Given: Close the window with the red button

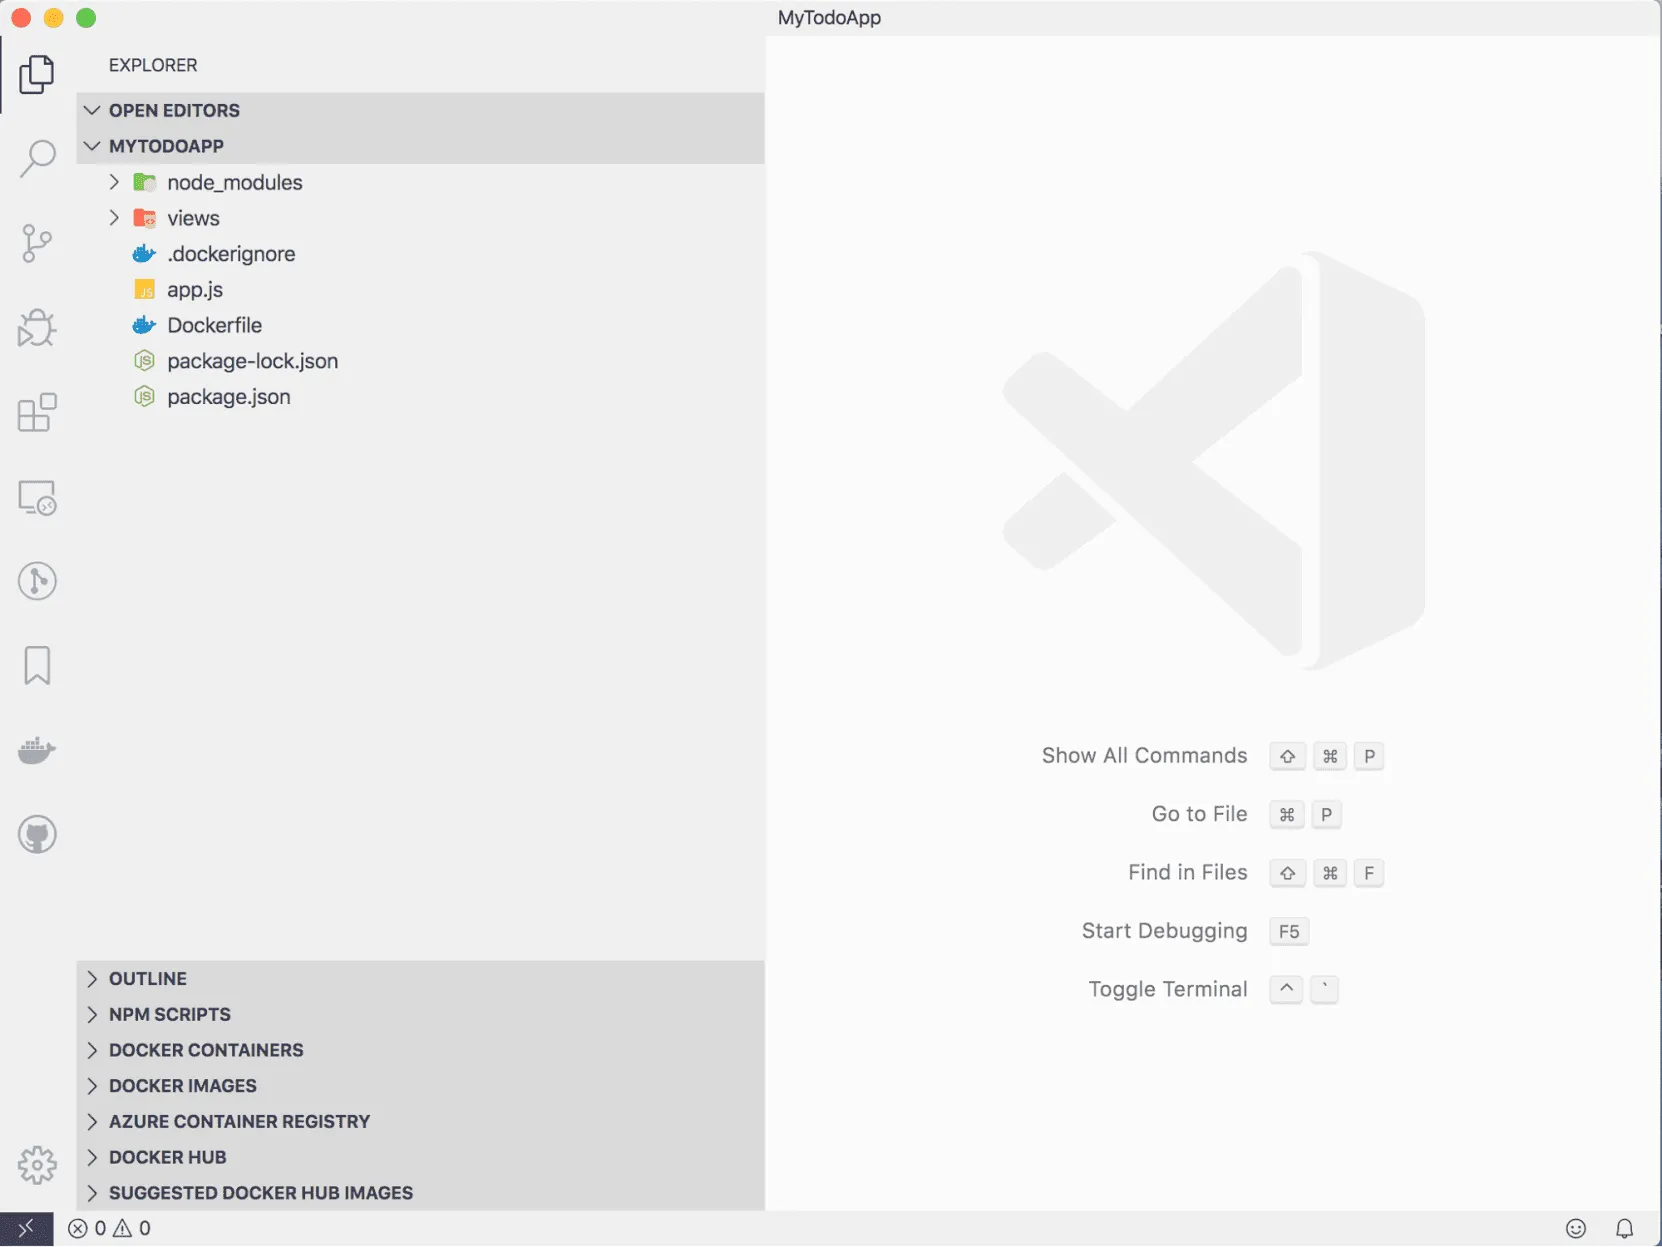Looking at the screenshot, I should click(x=21, y=18).
